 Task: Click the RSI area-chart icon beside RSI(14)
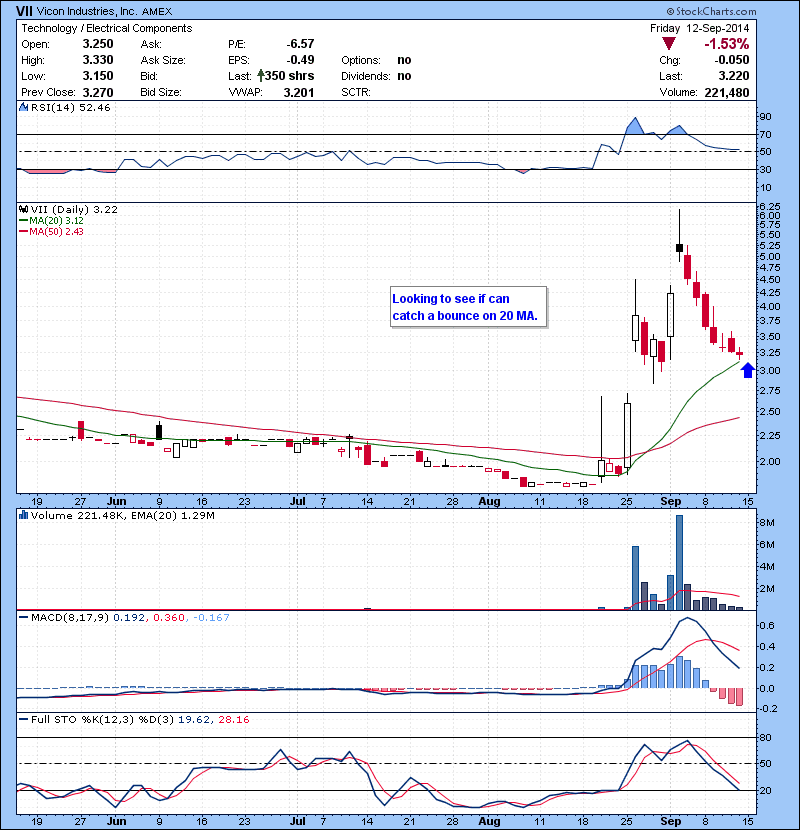(x=23, y=107)
